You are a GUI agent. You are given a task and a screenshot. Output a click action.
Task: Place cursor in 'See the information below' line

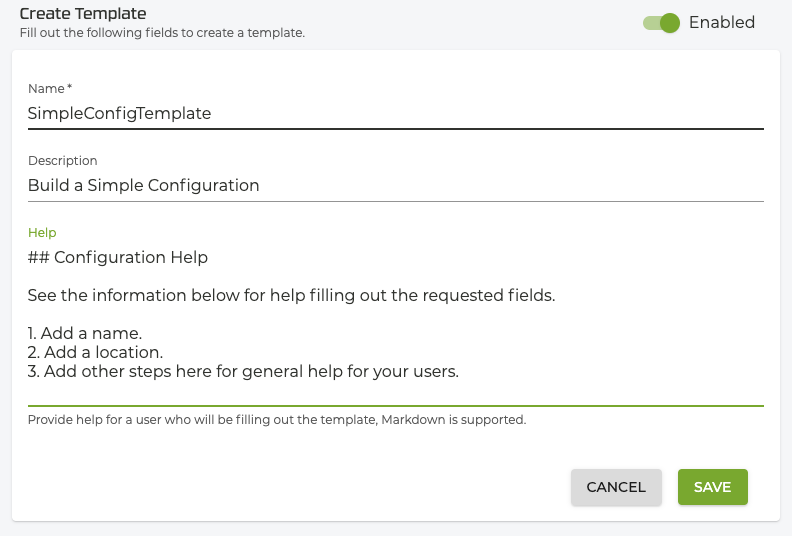[290, 296]
